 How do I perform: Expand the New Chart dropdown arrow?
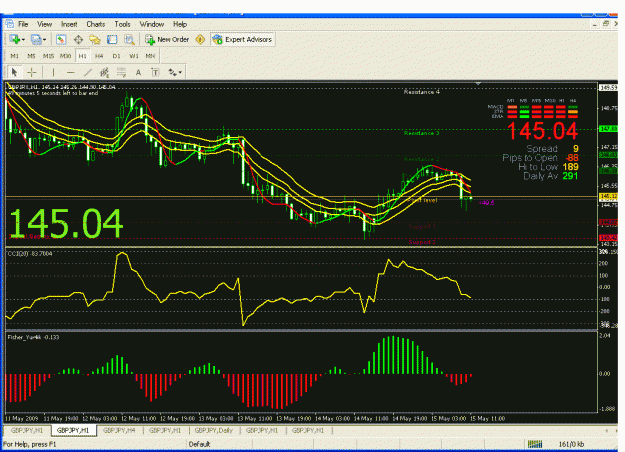(24, 39)
